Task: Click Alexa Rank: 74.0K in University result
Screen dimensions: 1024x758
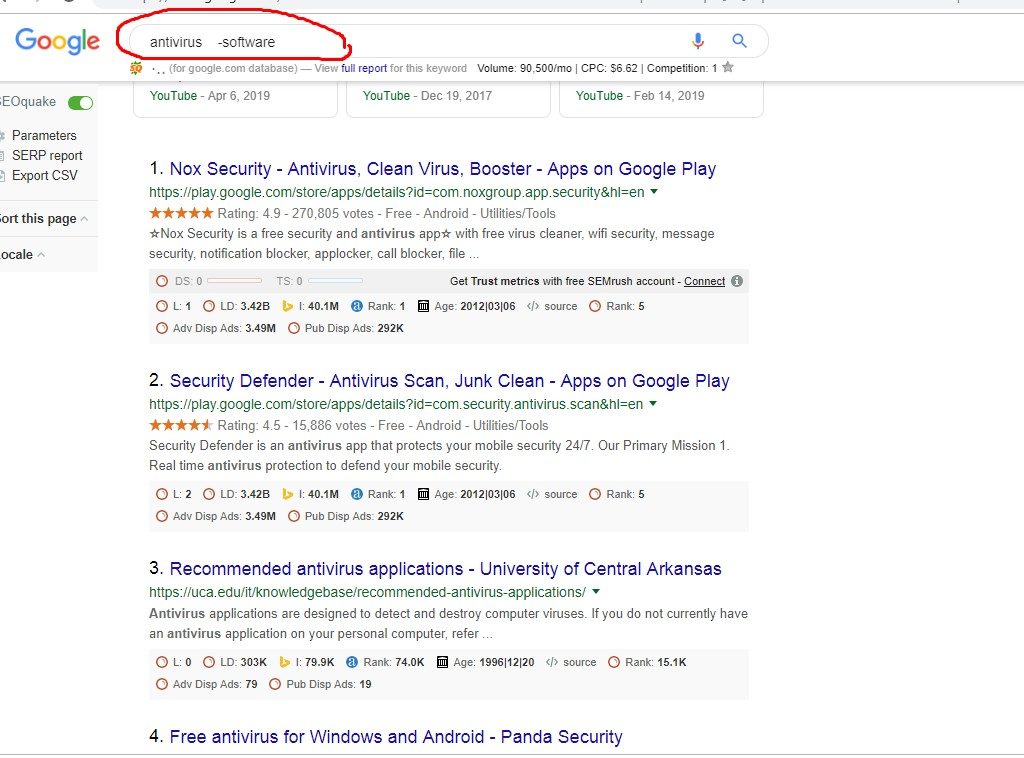Action: [385, 662]
